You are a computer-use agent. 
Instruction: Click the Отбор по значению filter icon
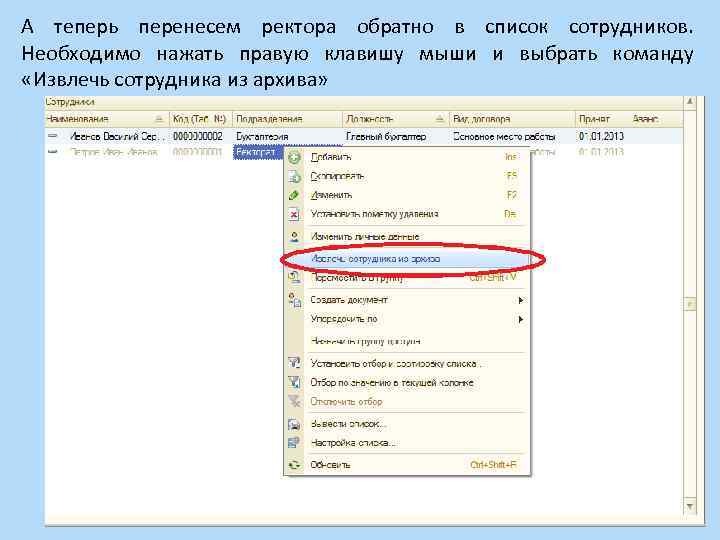click(x=294, y=382)
